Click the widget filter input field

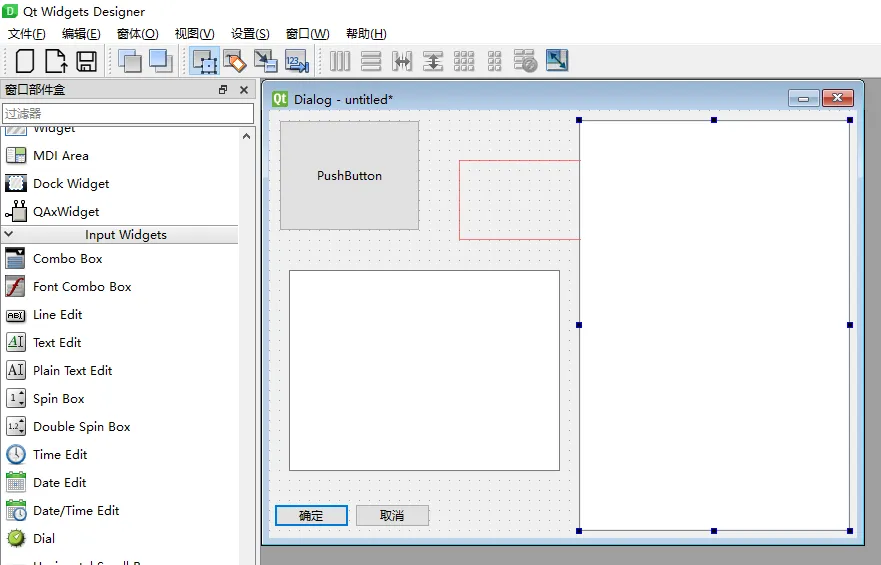point(128,113)
